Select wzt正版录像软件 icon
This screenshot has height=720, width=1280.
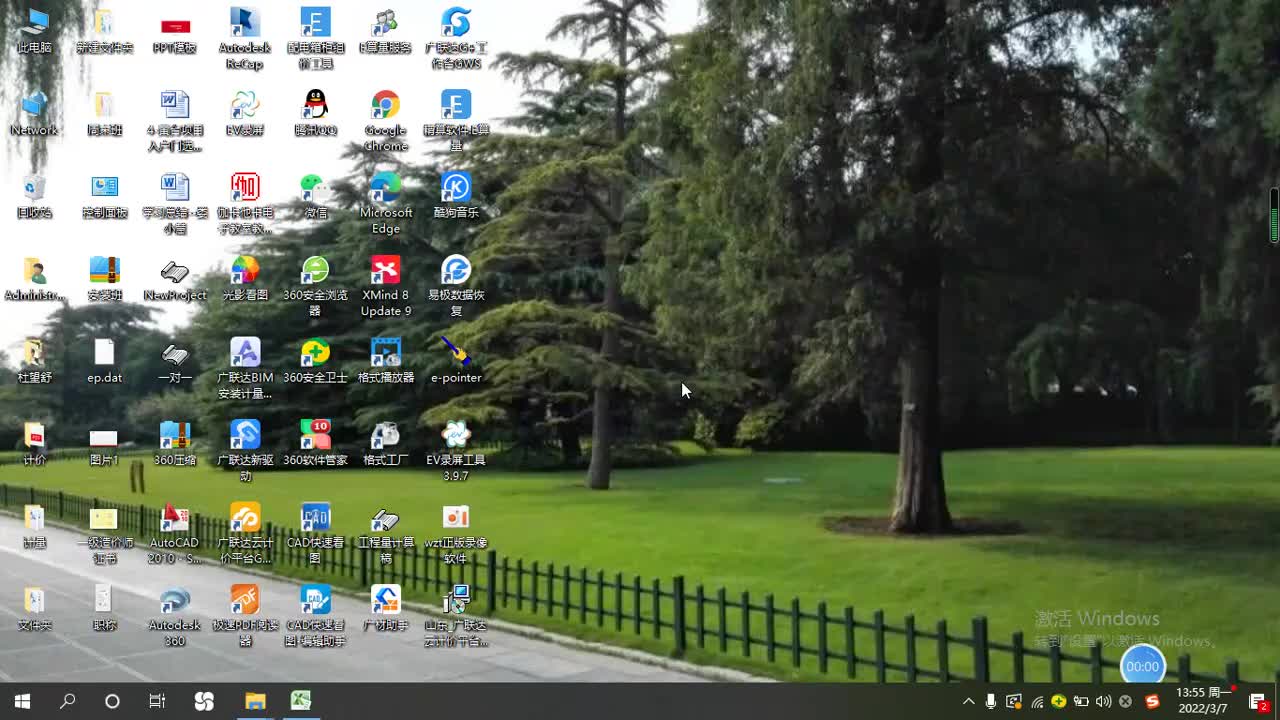coord(456,534)
